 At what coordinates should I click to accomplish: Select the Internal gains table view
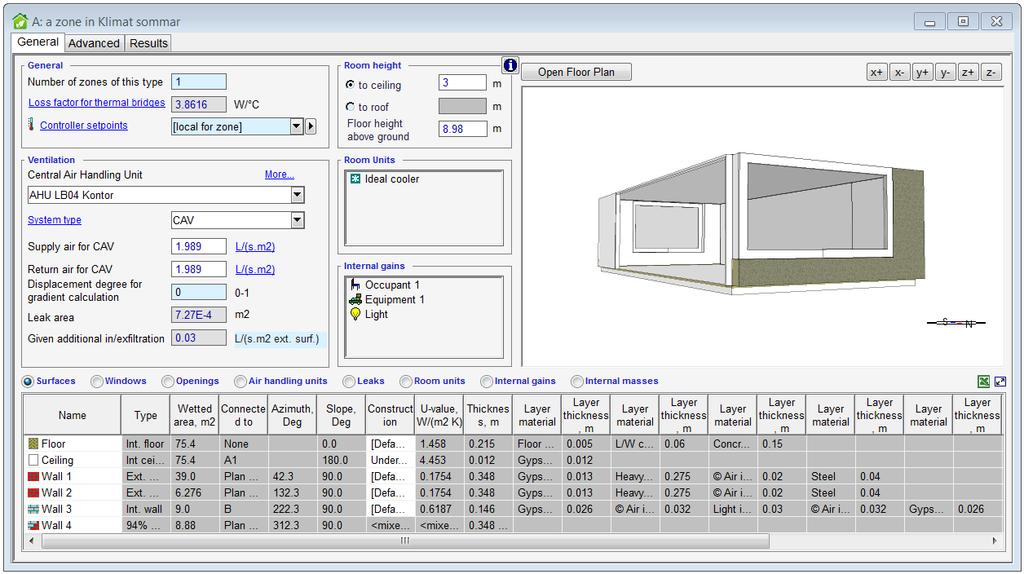[487, 381]
